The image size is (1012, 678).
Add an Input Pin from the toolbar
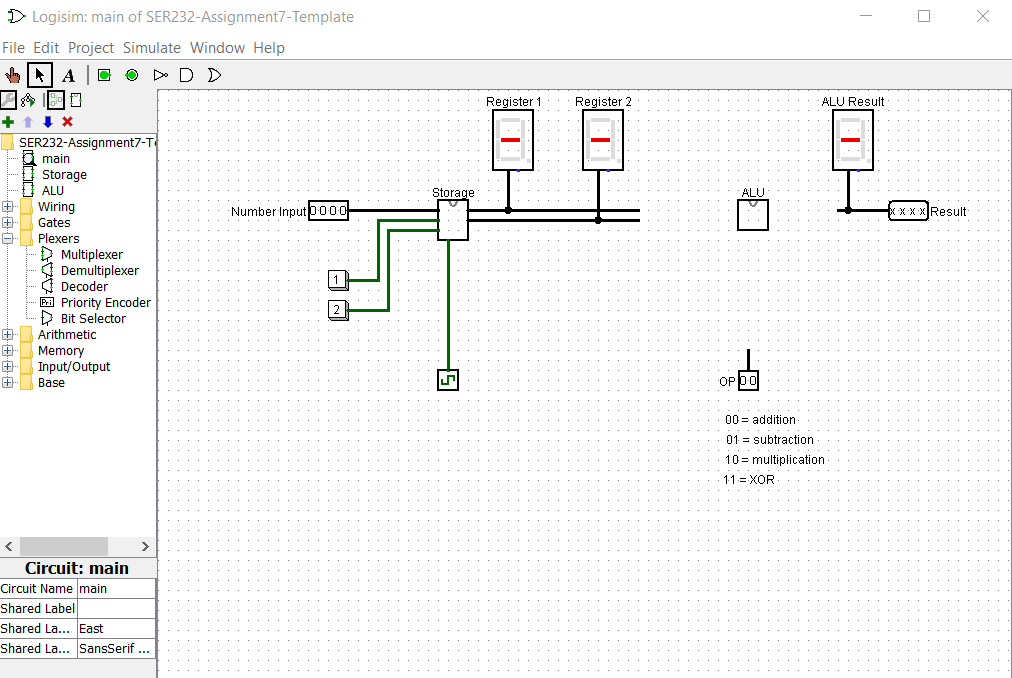(103, 74)
